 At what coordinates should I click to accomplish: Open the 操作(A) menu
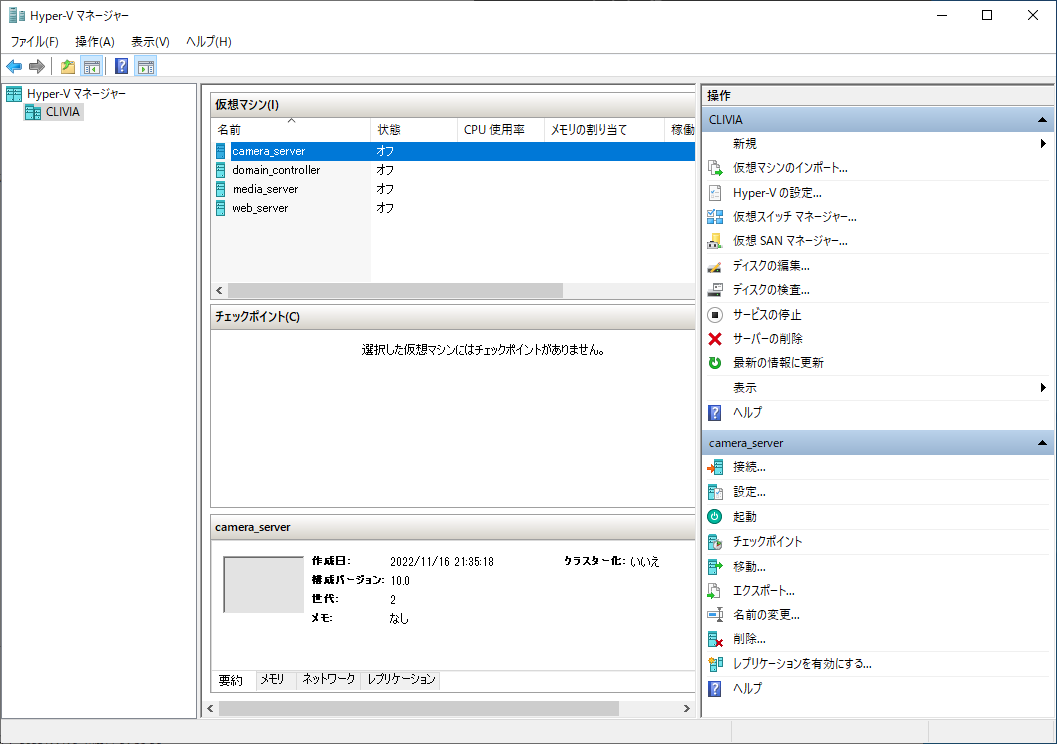tap(95, 42)
